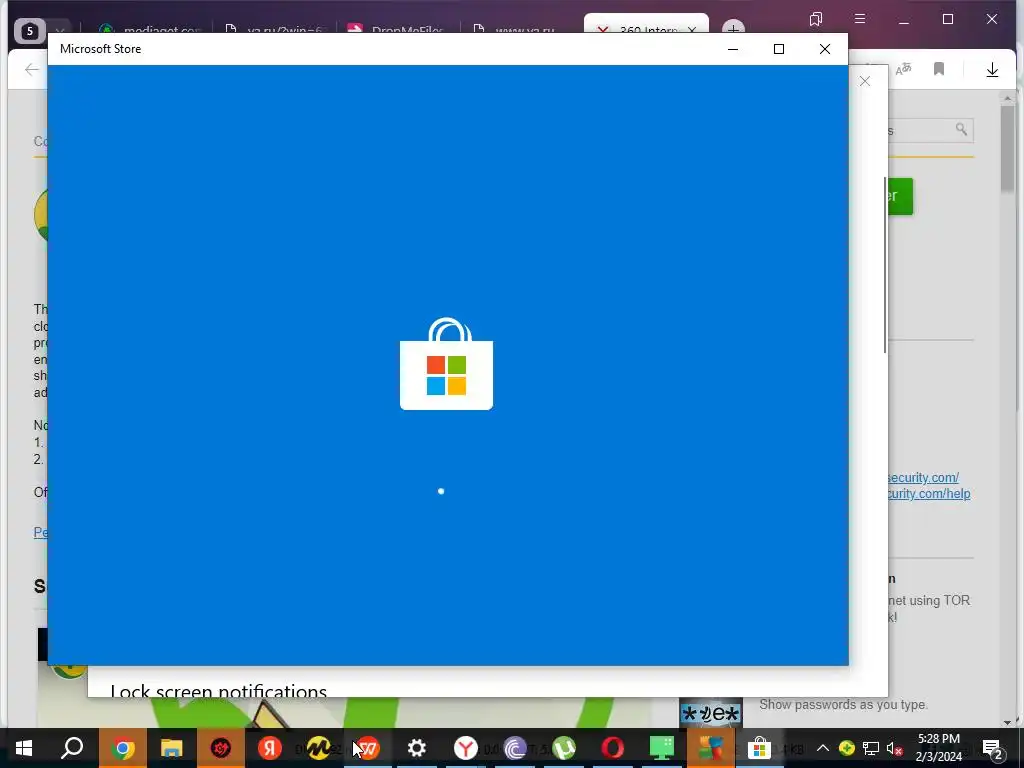Open the network tray icon
This screenshot has width=1024, height=768.
click(x=871, y=748)
